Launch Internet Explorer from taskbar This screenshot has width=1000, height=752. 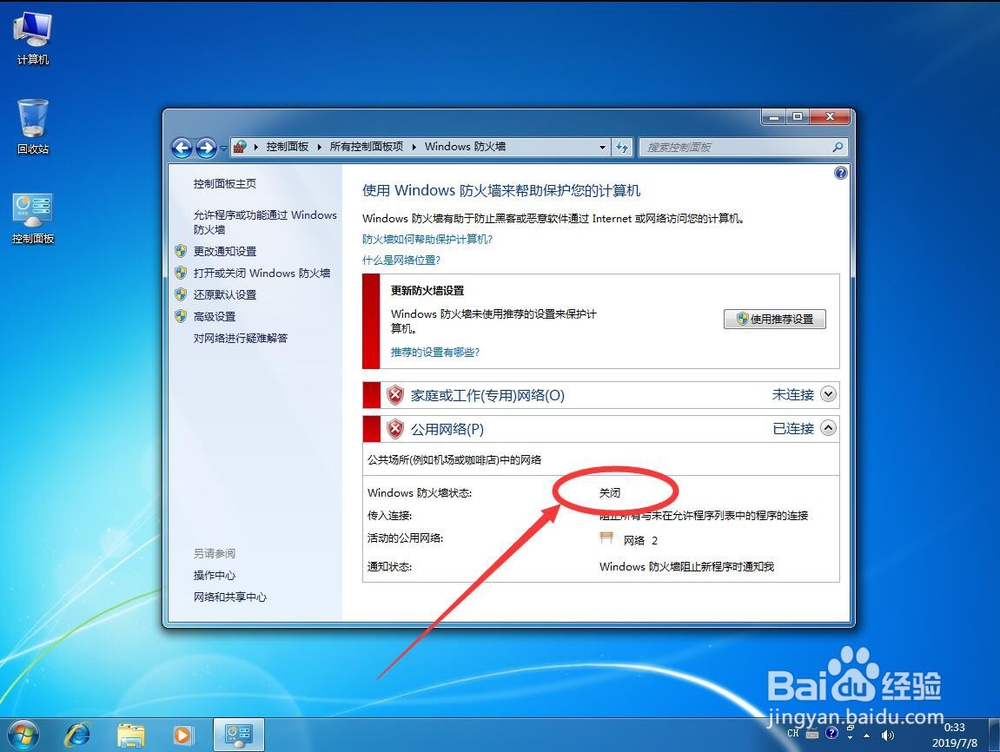(77, 735)
